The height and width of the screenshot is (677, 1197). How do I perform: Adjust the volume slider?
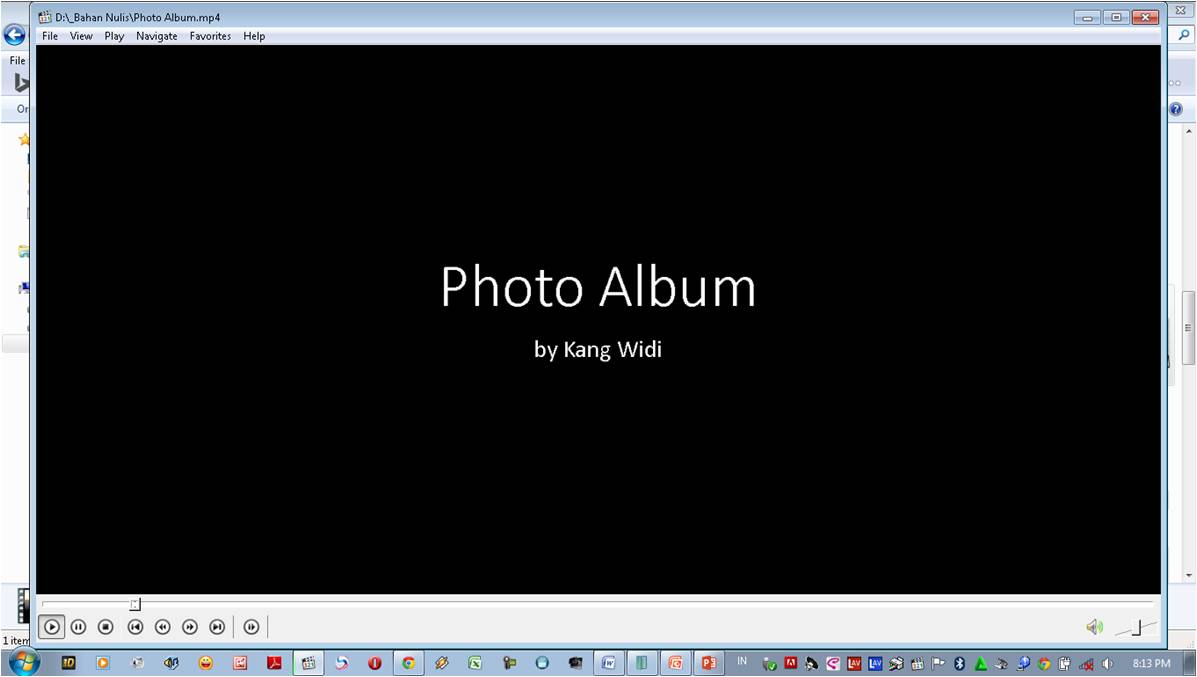tap(1135, 629)
